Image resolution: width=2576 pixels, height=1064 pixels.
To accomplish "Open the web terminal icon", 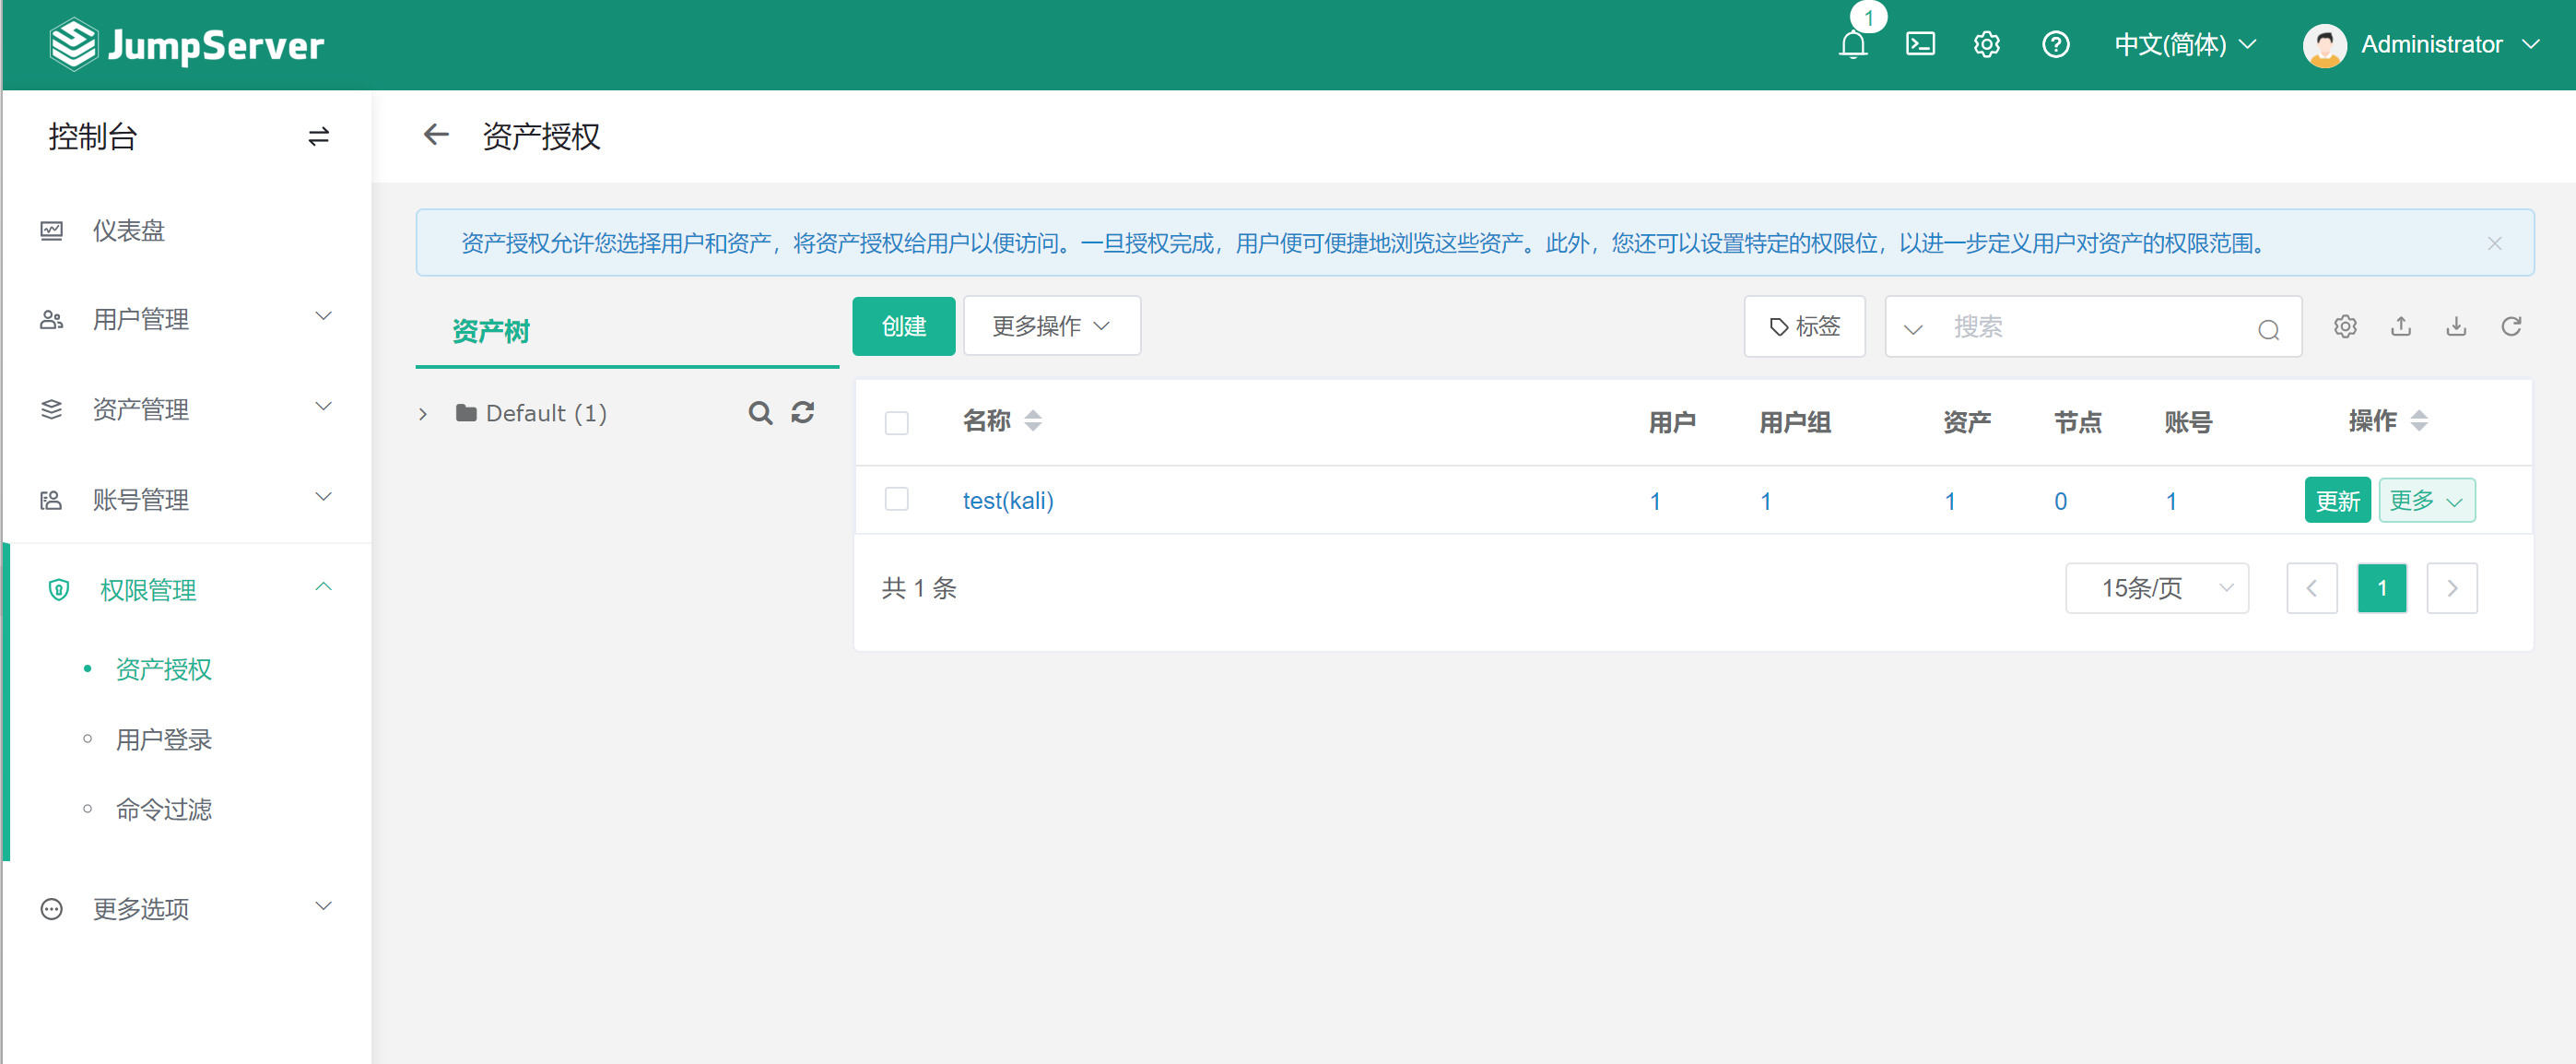I will 1920,45.
